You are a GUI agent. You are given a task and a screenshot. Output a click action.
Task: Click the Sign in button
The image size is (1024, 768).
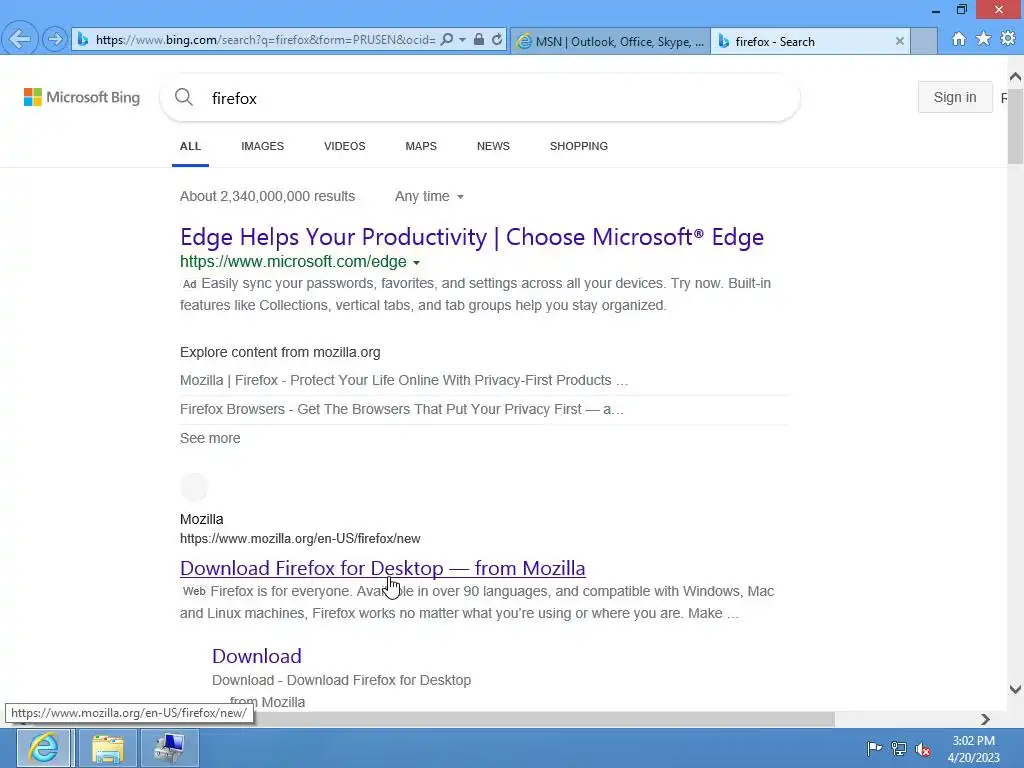point(955,97)
